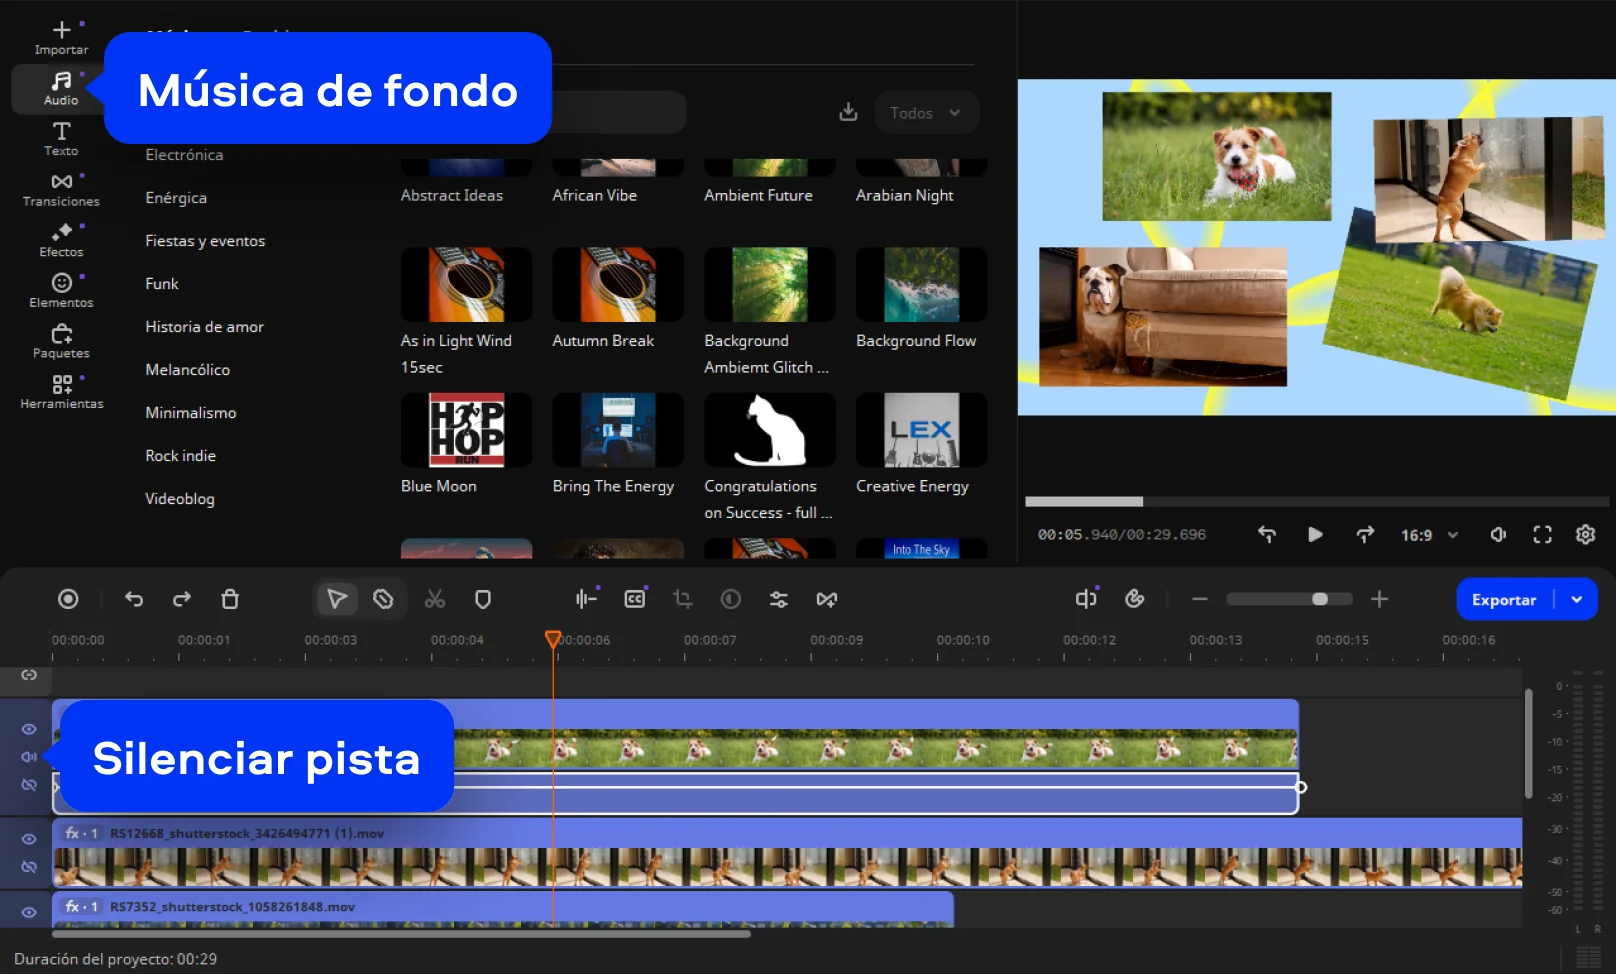Viewport: 1616px width, 974px height.
Task: Select the Rock indie category
Action: [180, 456]
